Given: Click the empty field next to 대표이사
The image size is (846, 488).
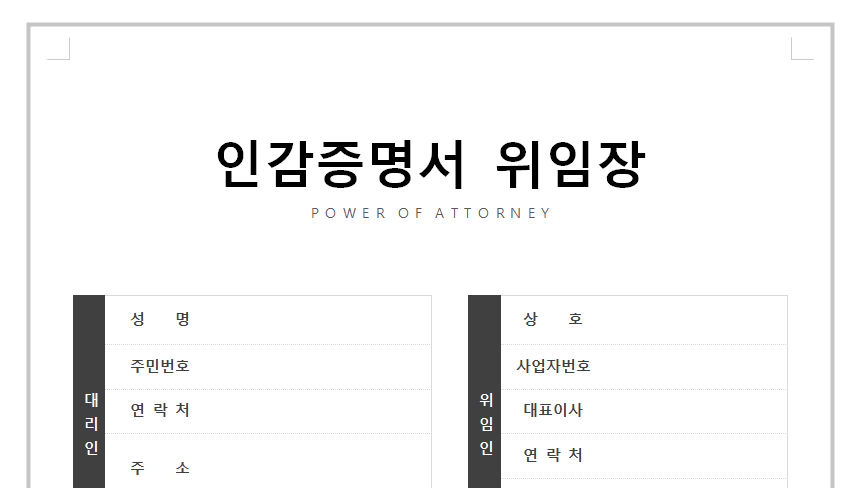Looking at the screenshot, I should point(691,411).
